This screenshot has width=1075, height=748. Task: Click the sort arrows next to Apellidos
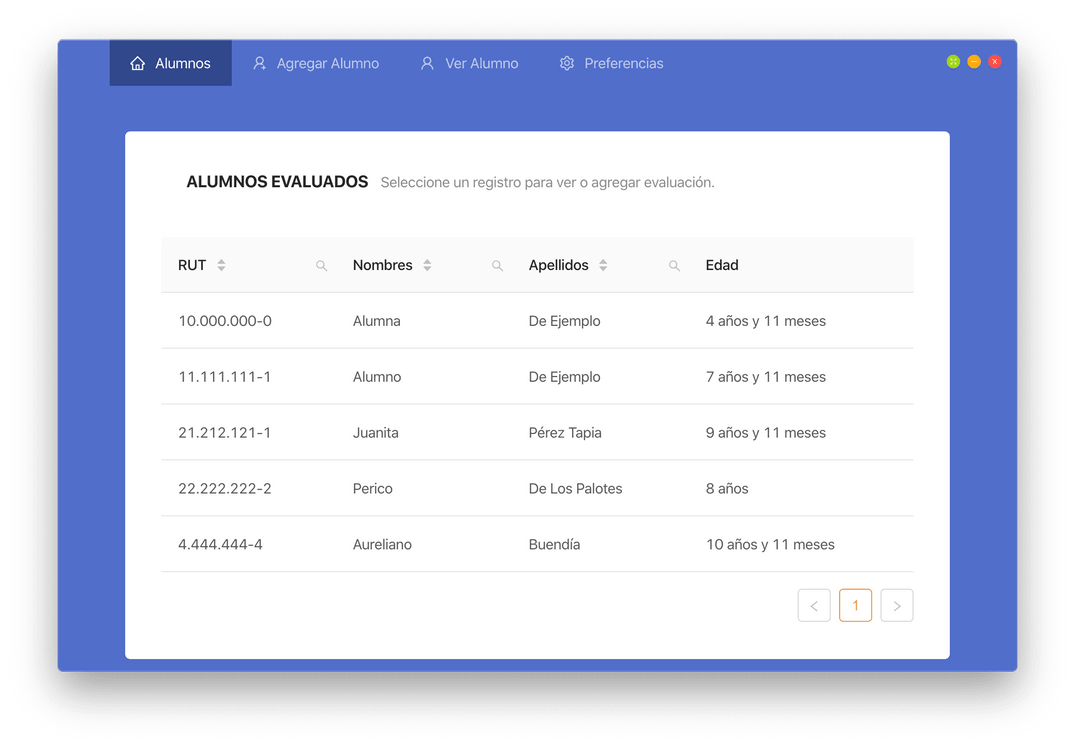pyautogui.click(x=603, y=264)
